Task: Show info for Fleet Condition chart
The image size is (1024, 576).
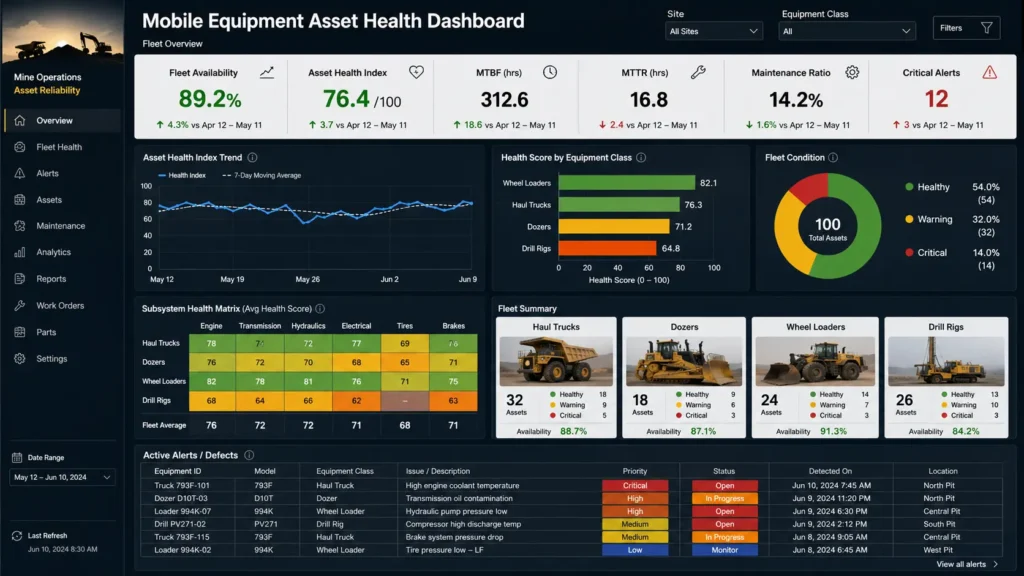Action: tap(833, 157)
